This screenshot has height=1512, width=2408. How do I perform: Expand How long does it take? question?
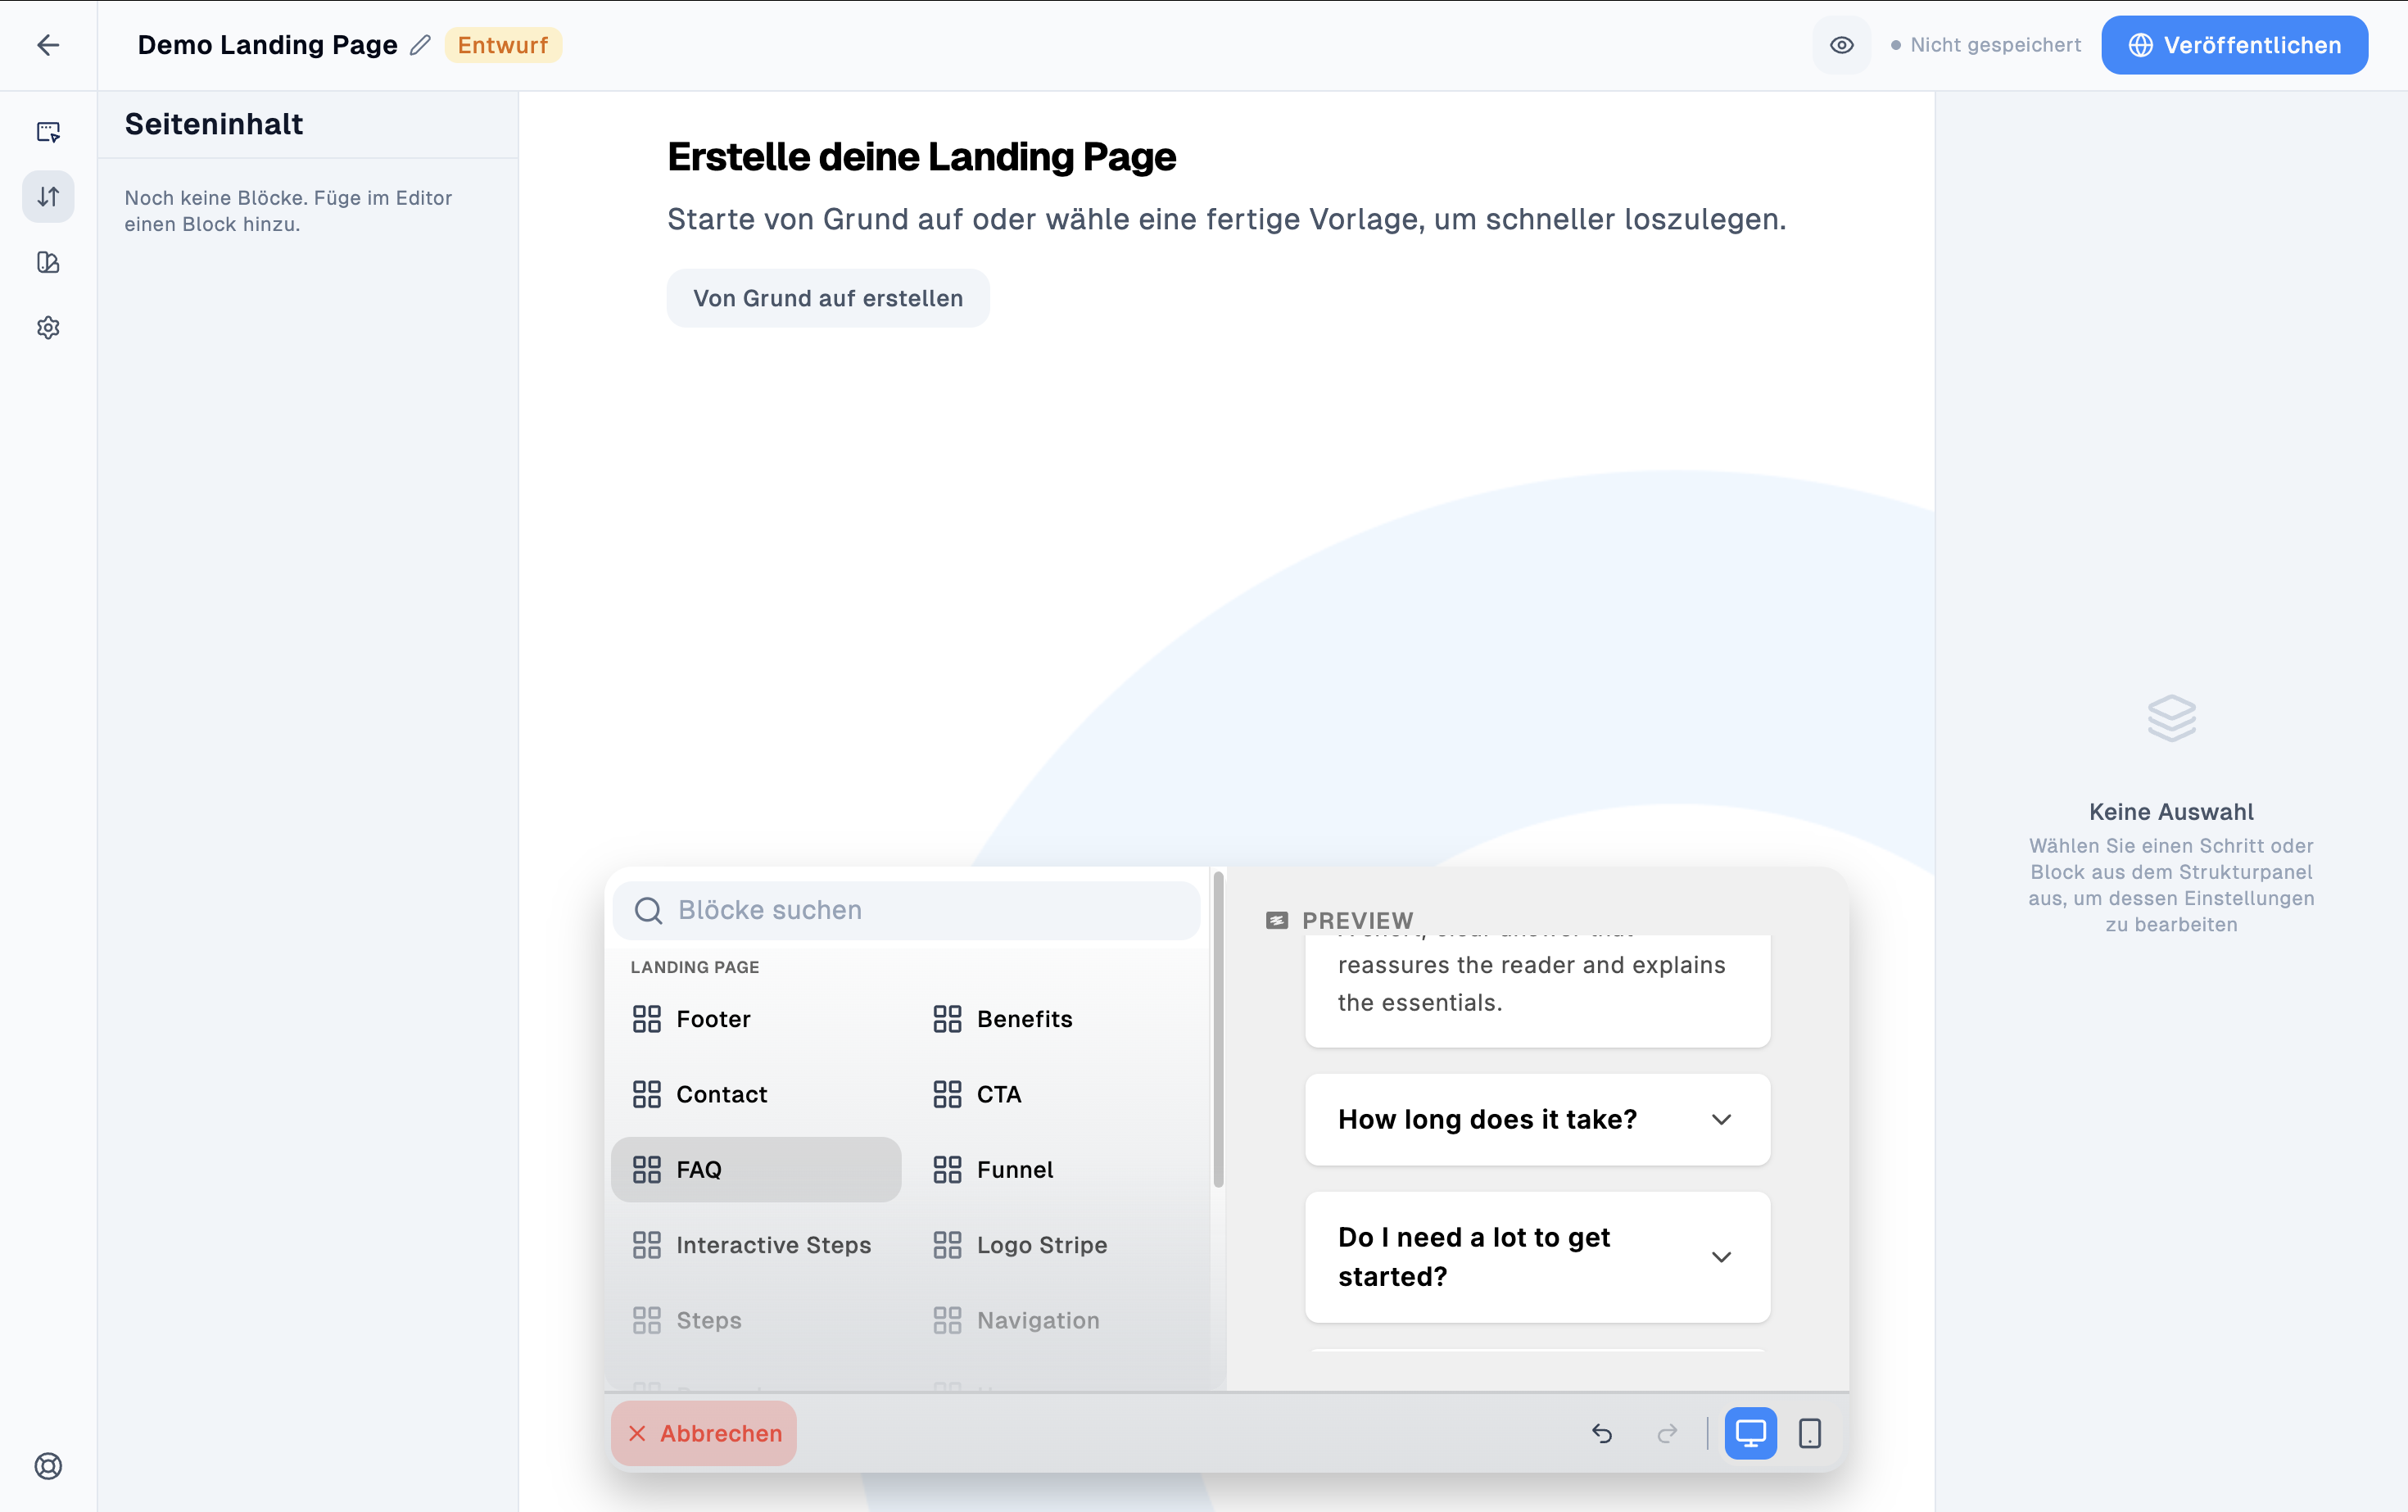pyautogui.click(x=1537, y=1119)
